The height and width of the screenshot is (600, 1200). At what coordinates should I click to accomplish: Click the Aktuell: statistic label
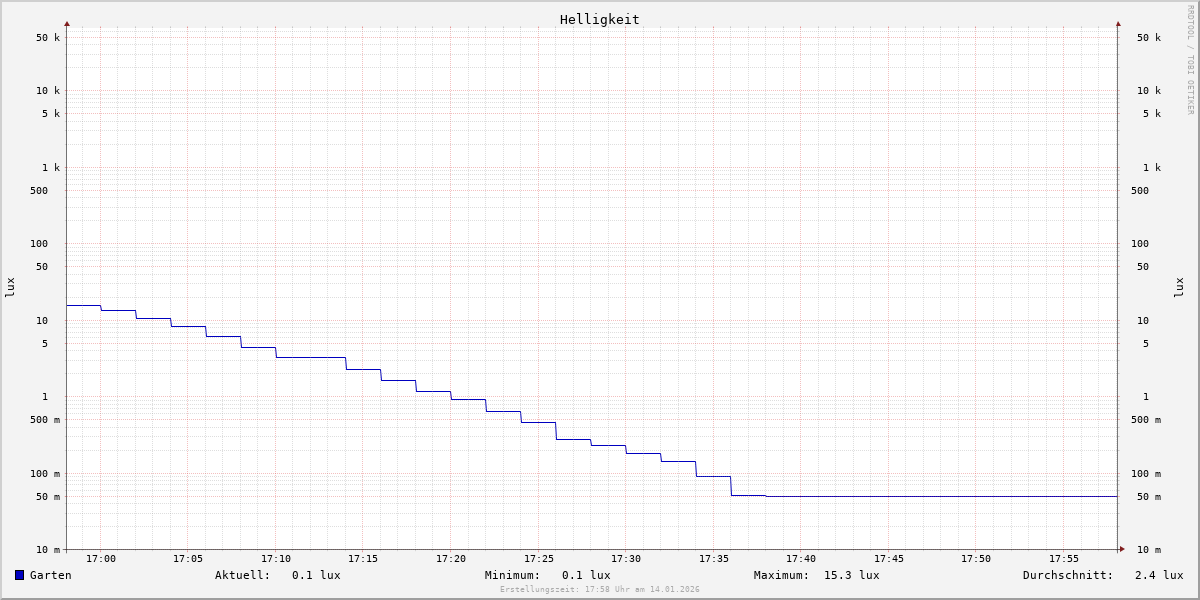point(243,575)
